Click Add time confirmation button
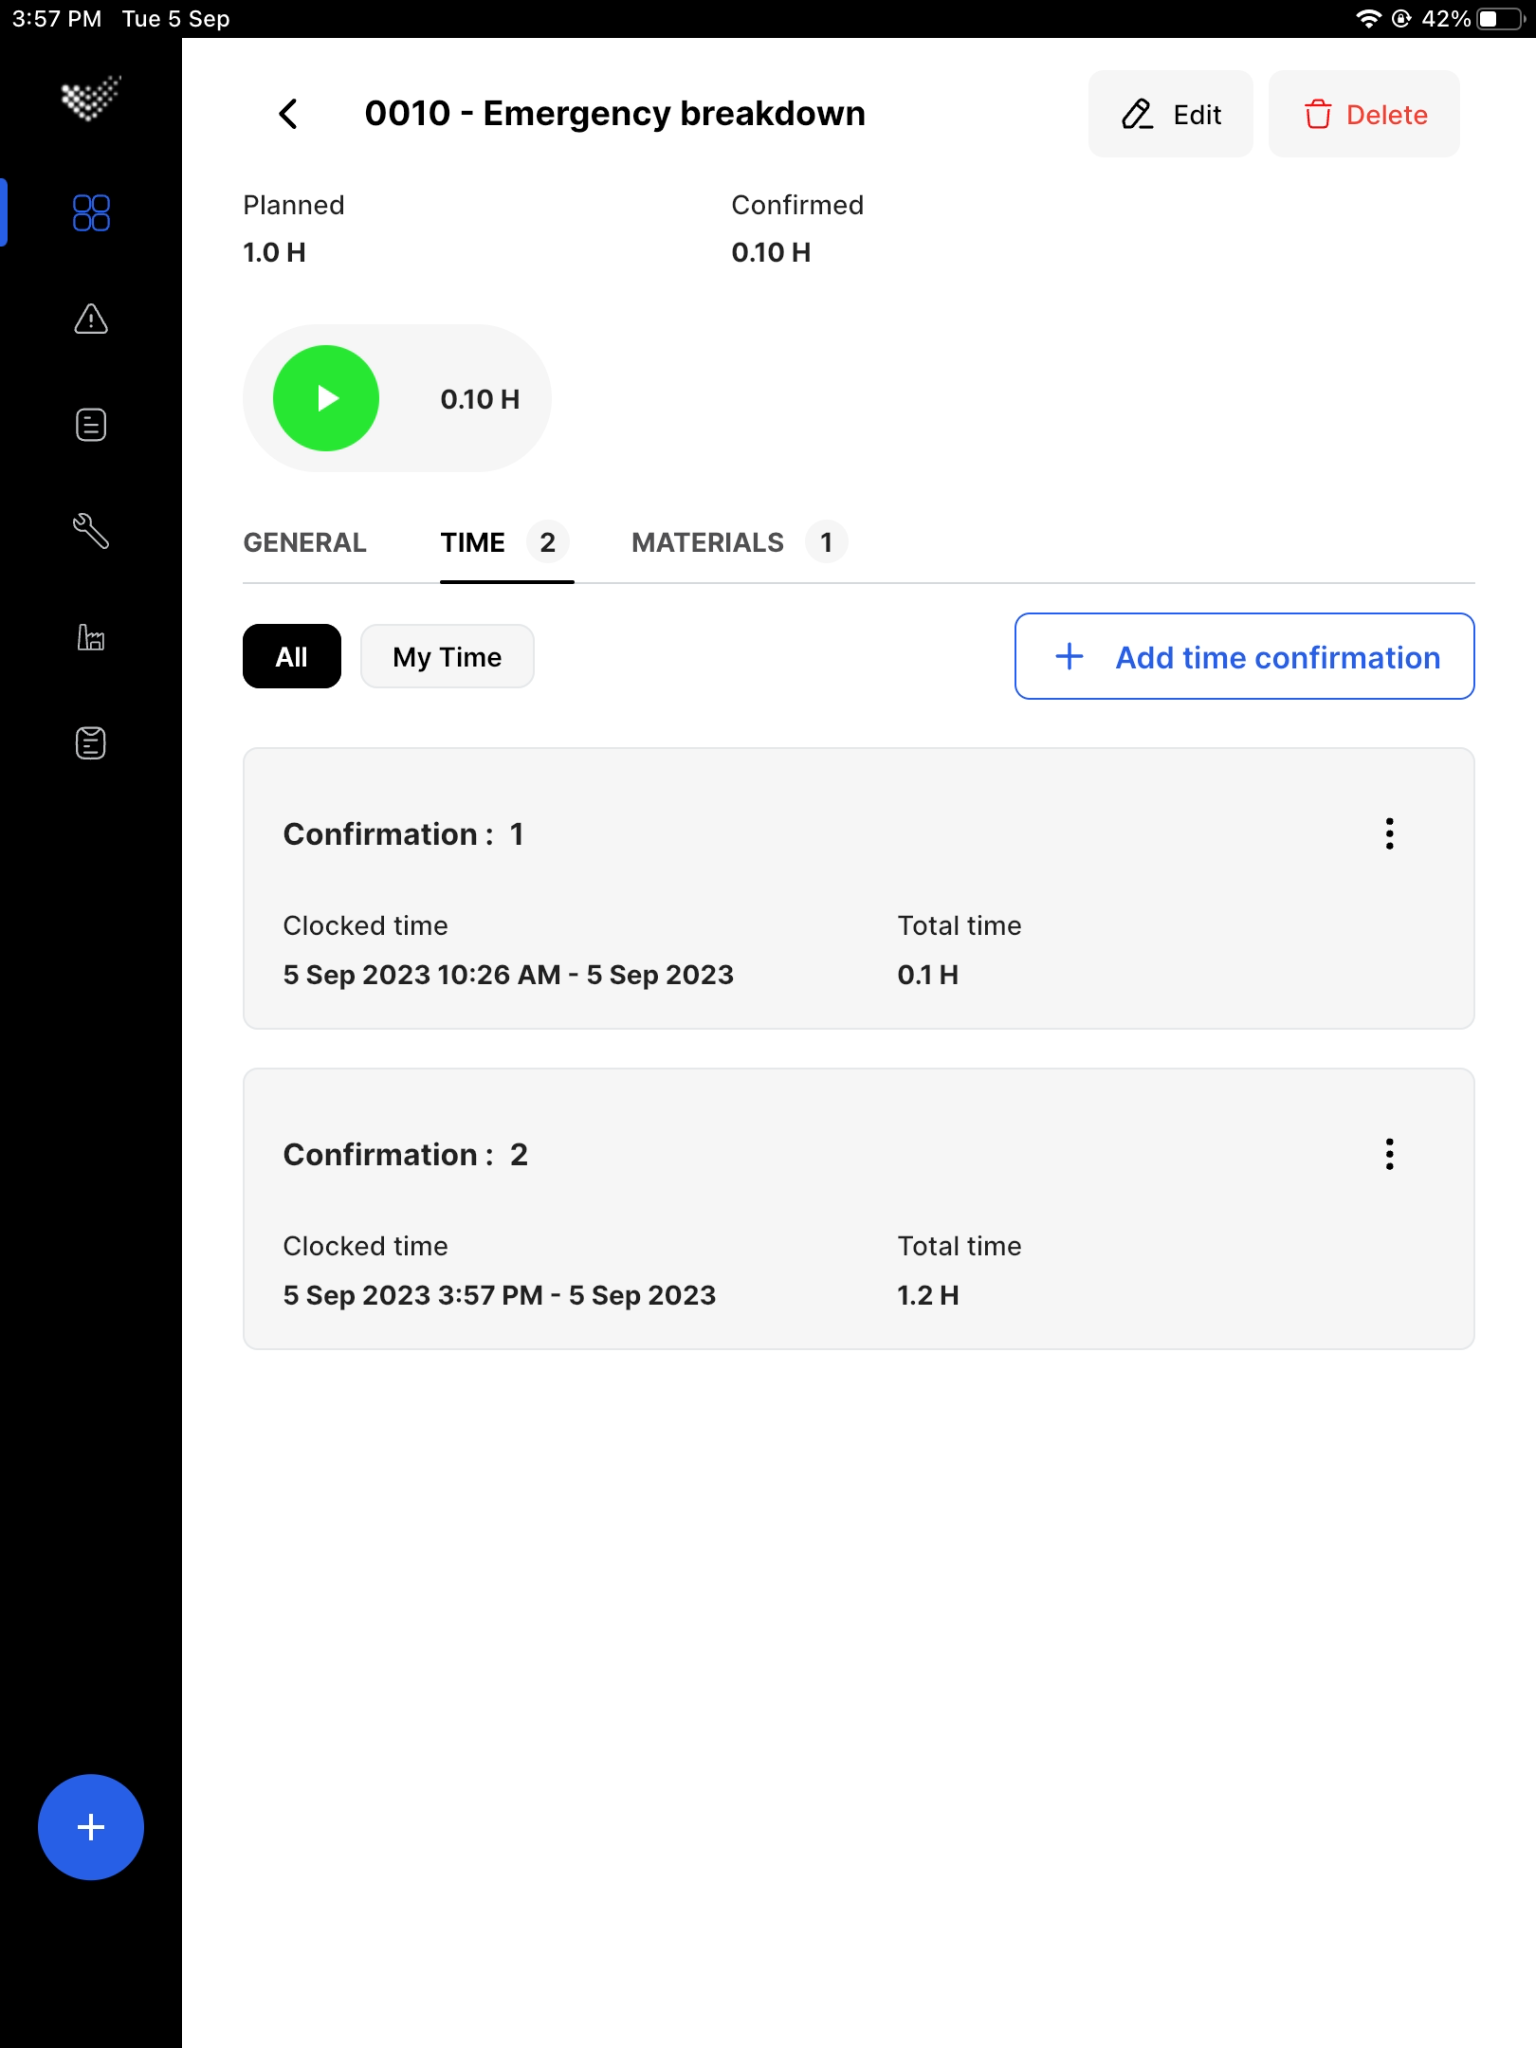The height and width of the screenshot is (2048, 1536). coord(1244,656)
